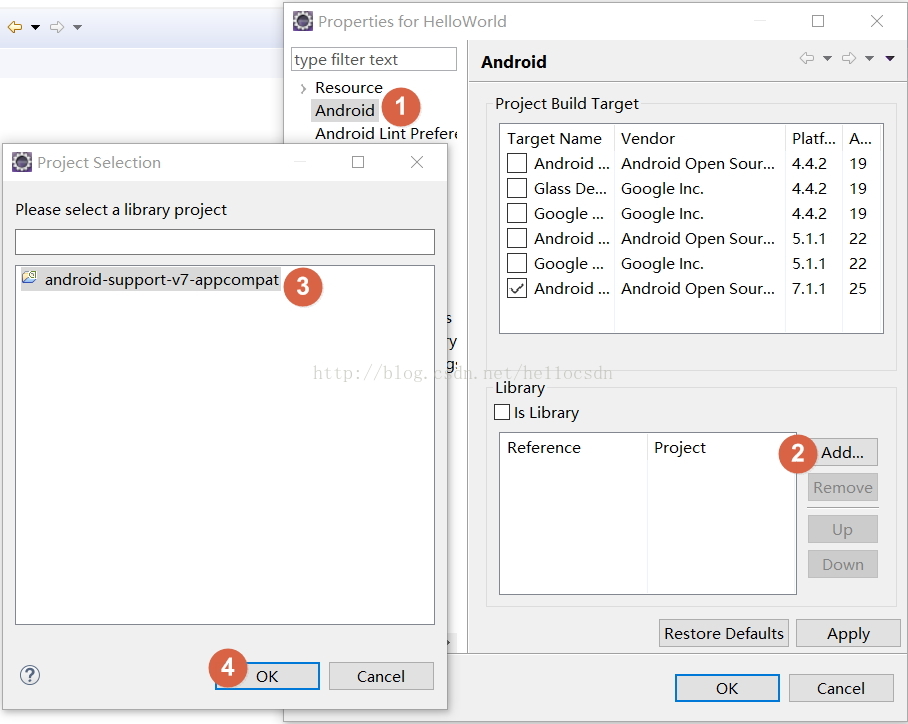The width and height of the screenshot is (908, 724).
Task: Open forward history dropdown in main toolbar
Action: click(78, 27)
